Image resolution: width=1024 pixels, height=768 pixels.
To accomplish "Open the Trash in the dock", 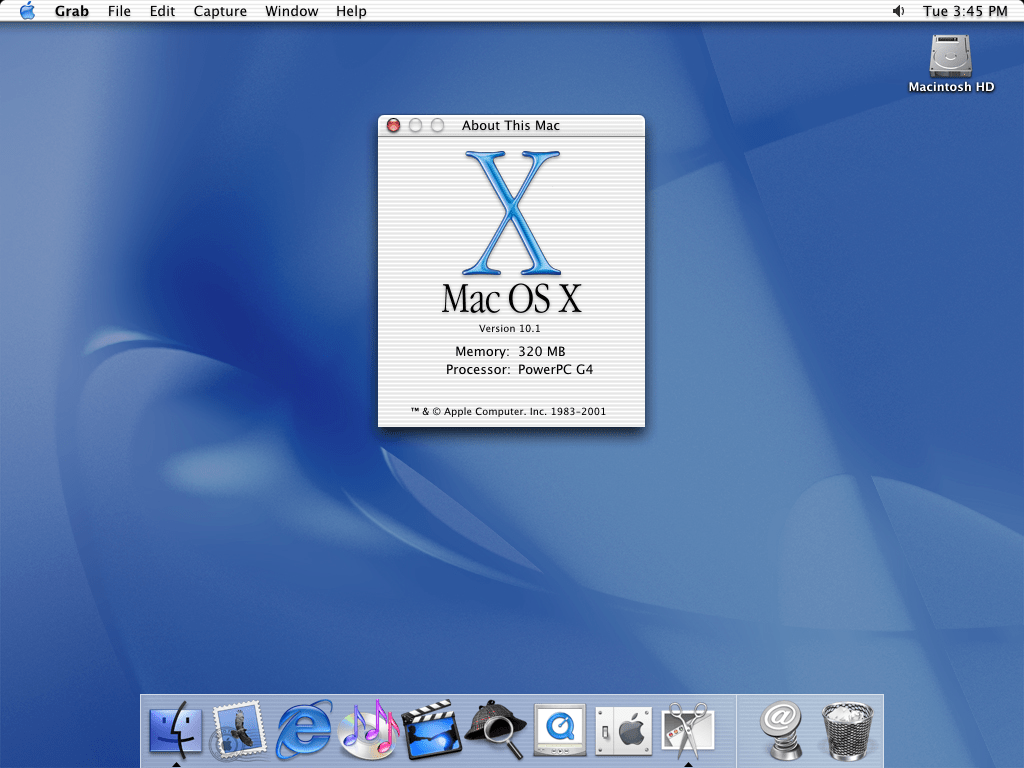I will tap(848, 732).
